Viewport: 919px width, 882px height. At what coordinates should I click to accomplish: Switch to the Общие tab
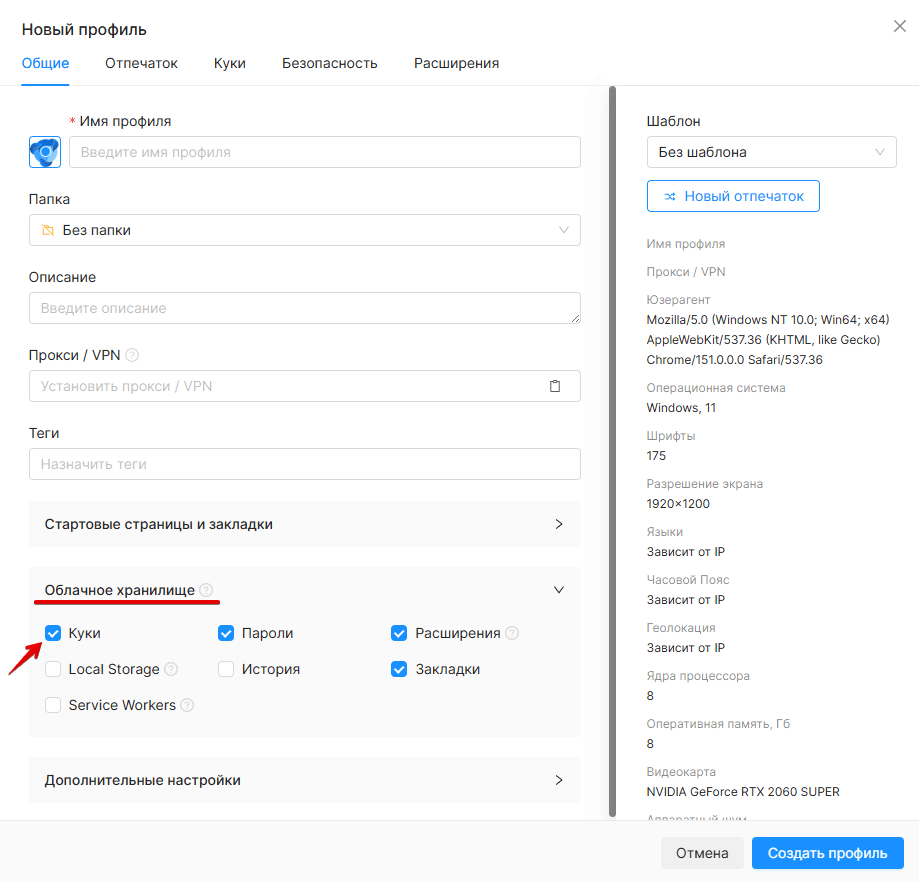(x=45, y=63)
